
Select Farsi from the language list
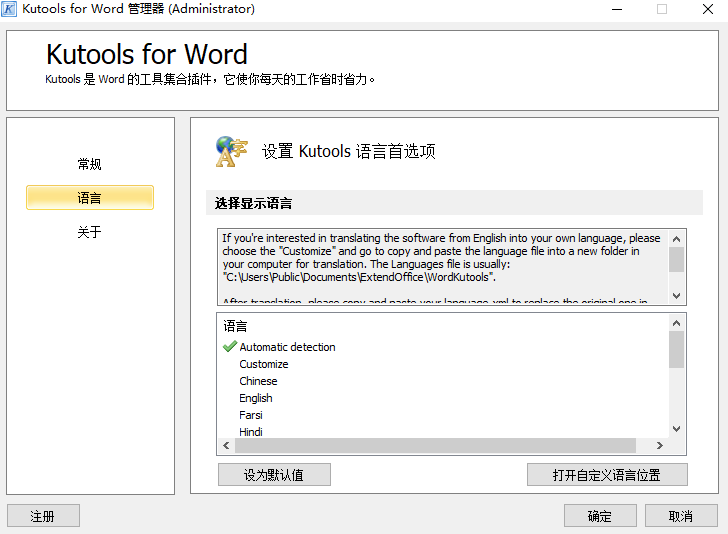click(x=251, y=415)
